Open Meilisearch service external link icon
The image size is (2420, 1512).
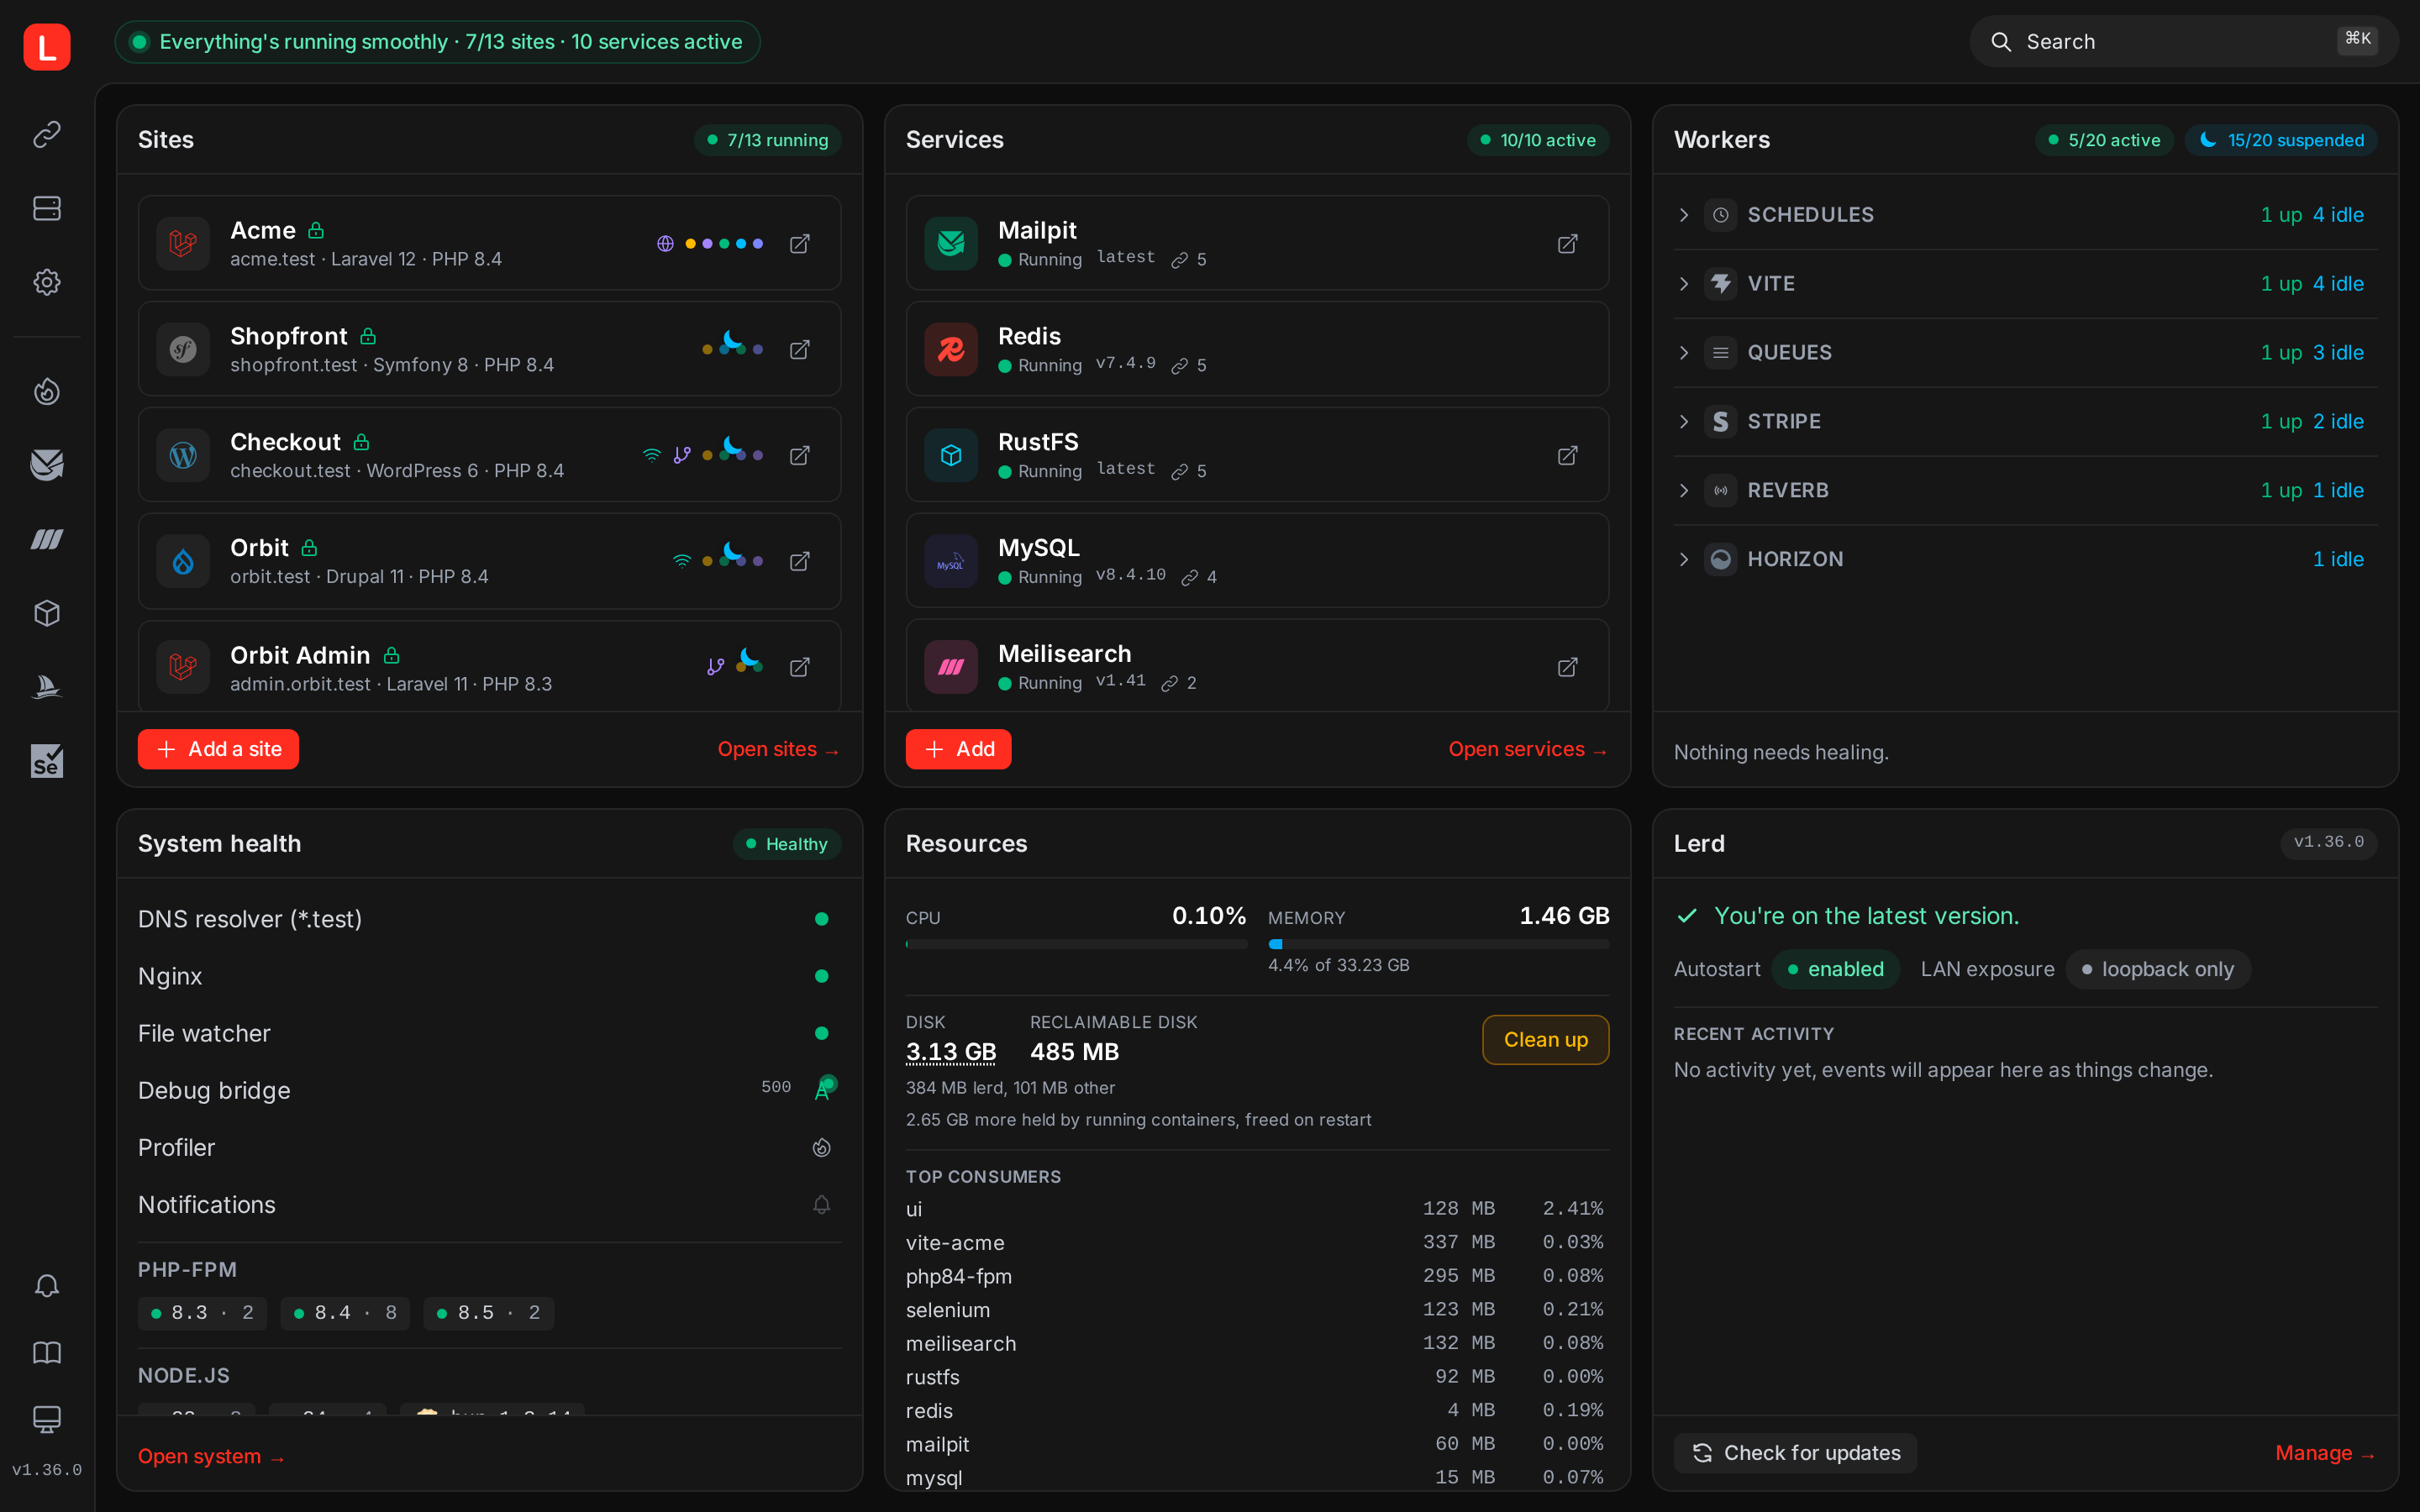coord(1568,667)
